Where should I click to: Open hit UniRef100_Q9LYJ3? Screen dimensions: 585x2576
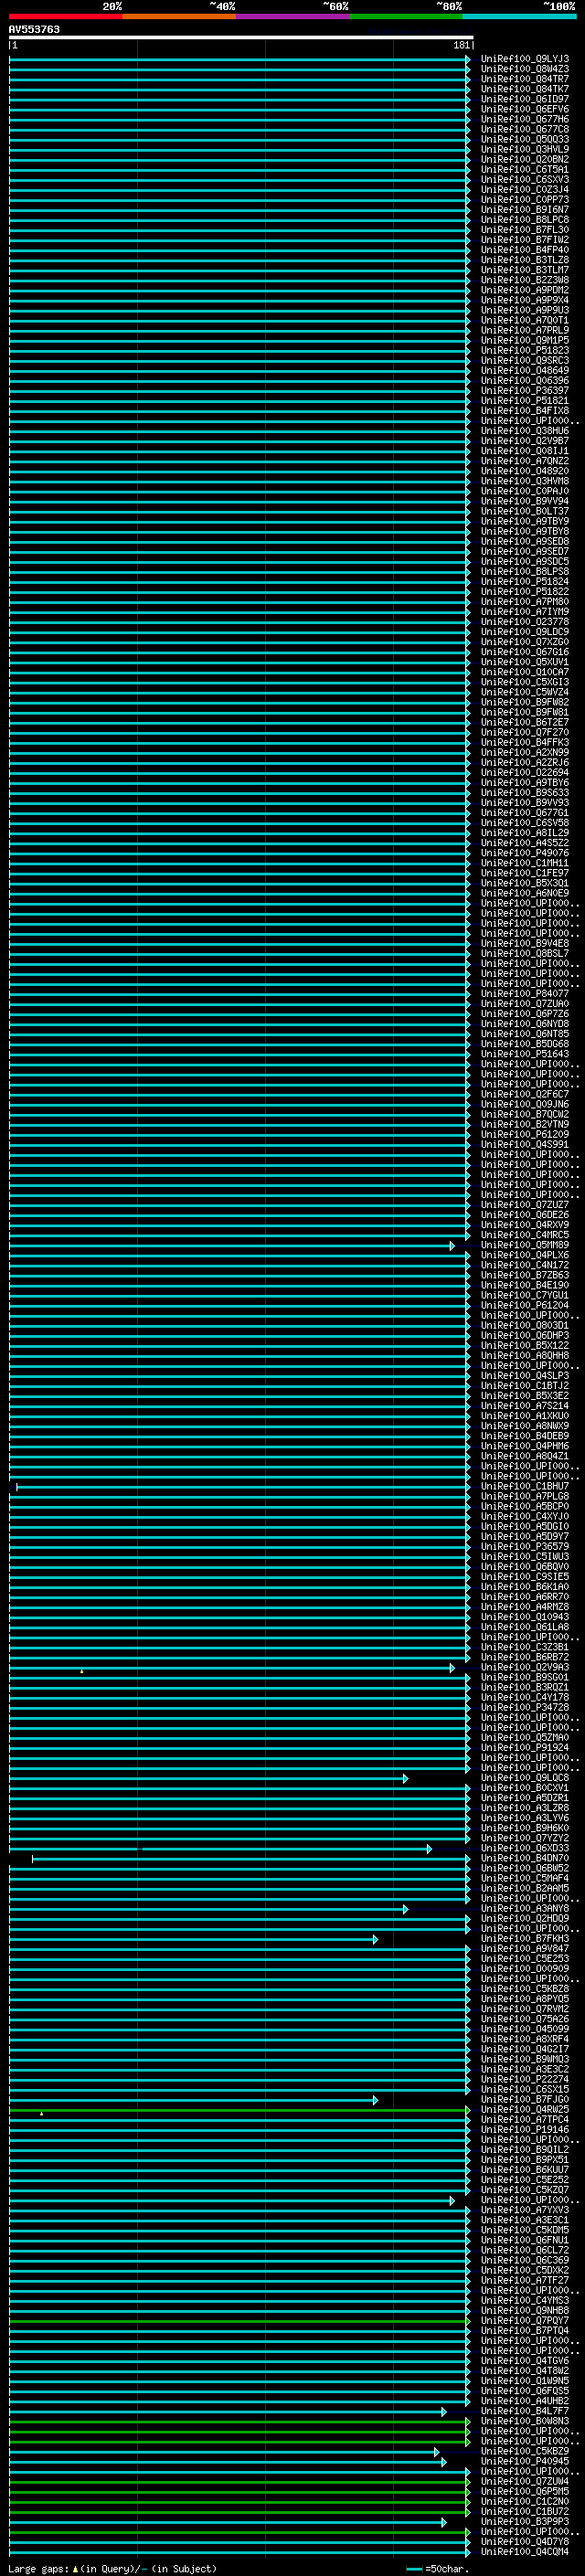tap(525, 59)
